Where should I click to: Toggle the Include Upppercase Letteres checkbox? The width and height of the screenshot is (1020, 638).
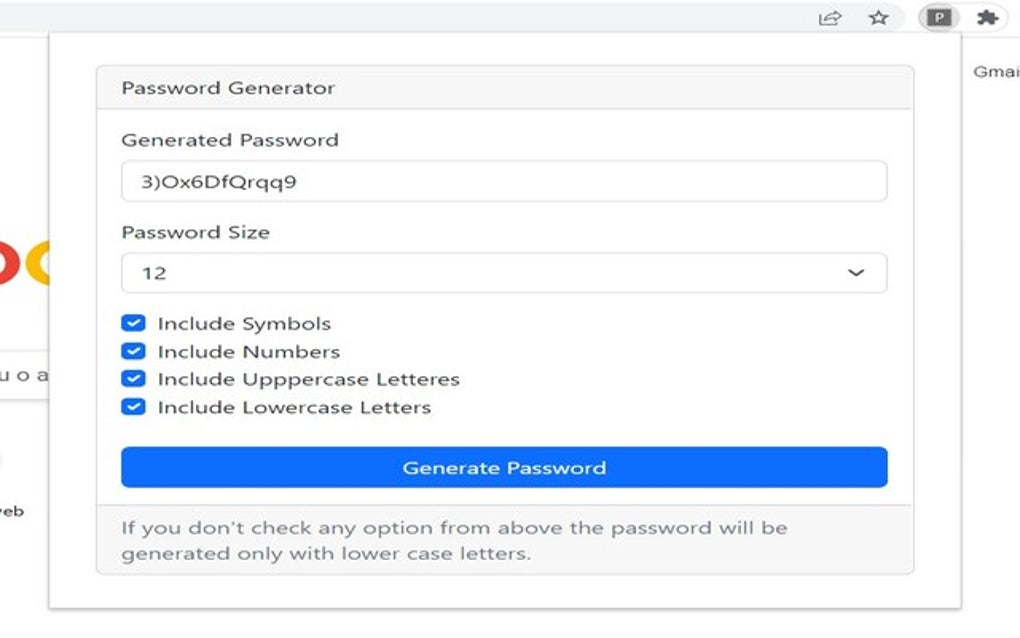132,379
